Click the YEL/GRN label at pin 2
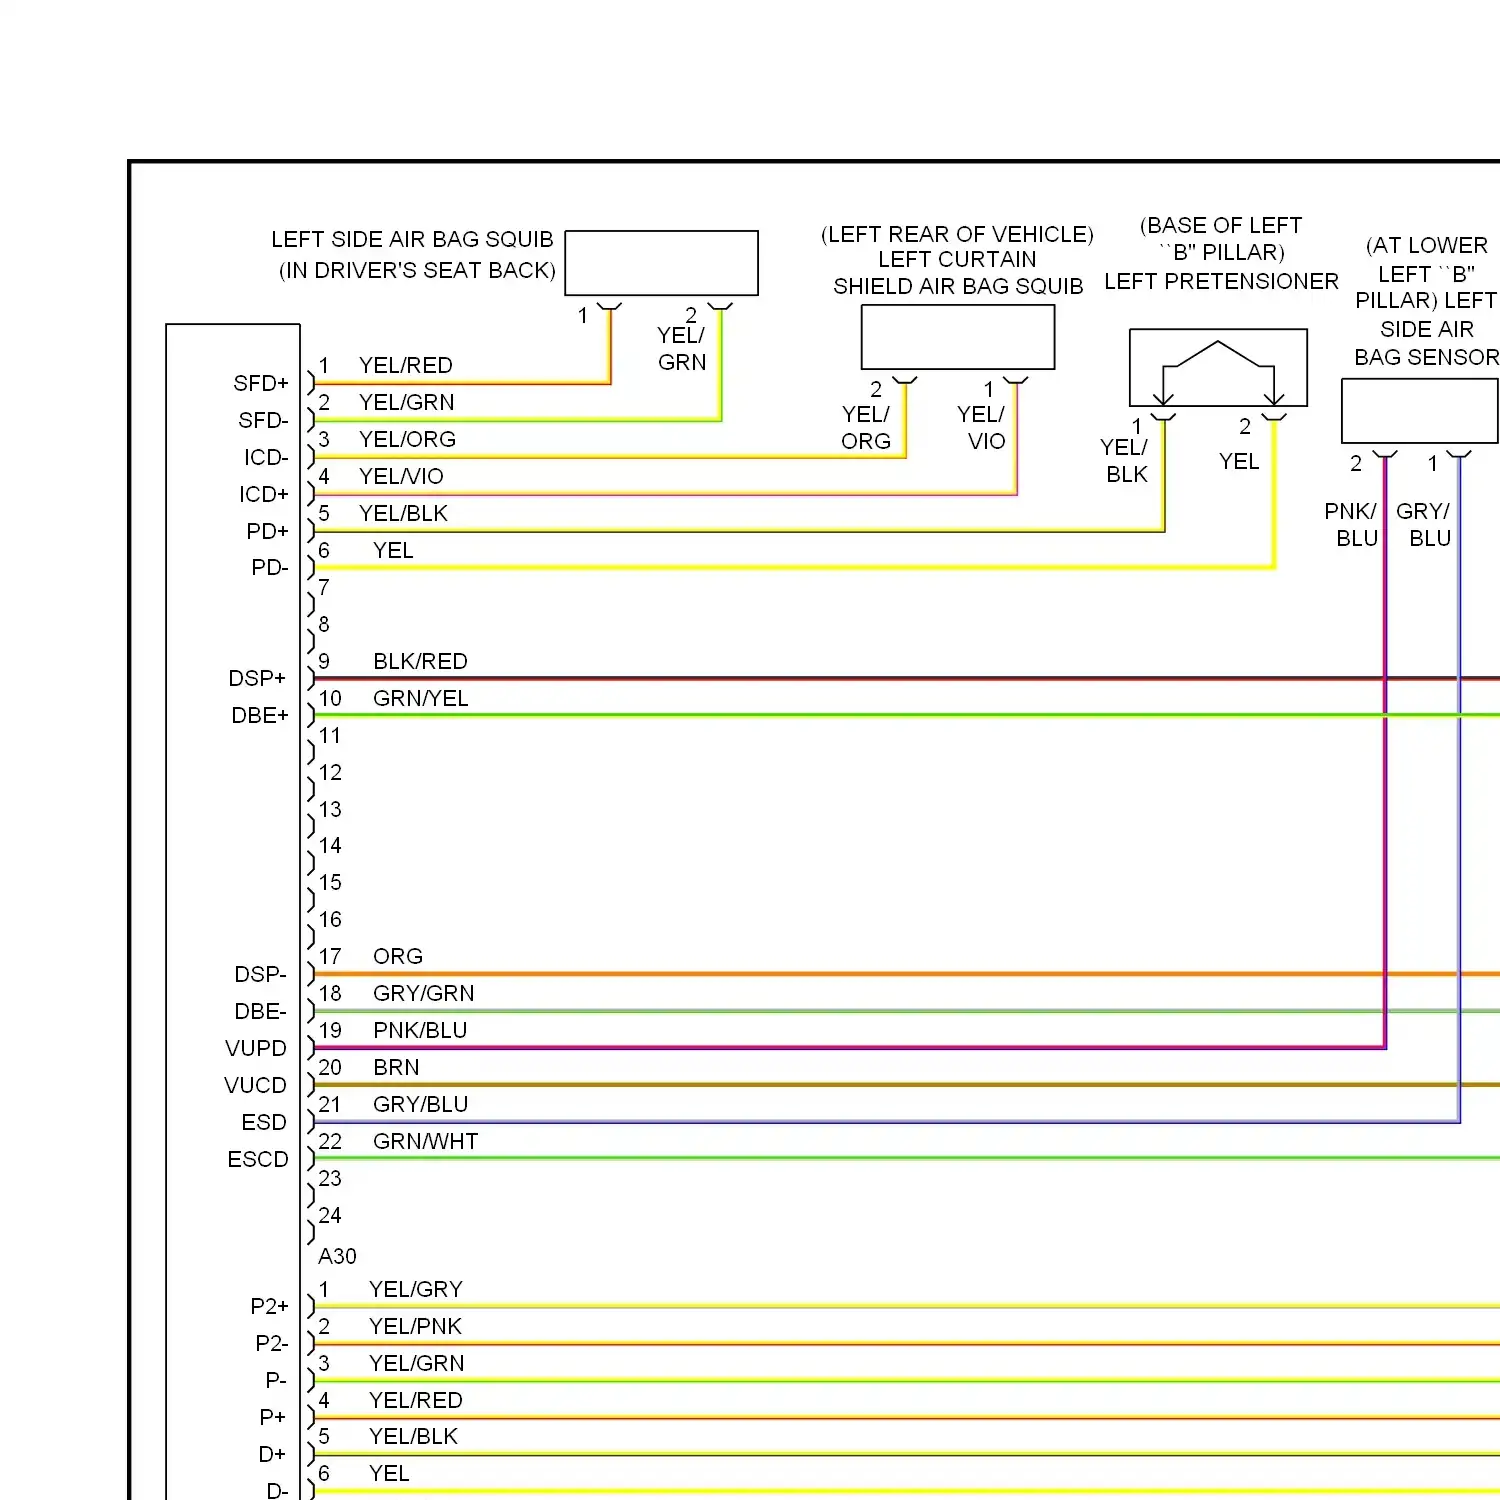The image size is (1500, 1500). [x=407, y=402]
